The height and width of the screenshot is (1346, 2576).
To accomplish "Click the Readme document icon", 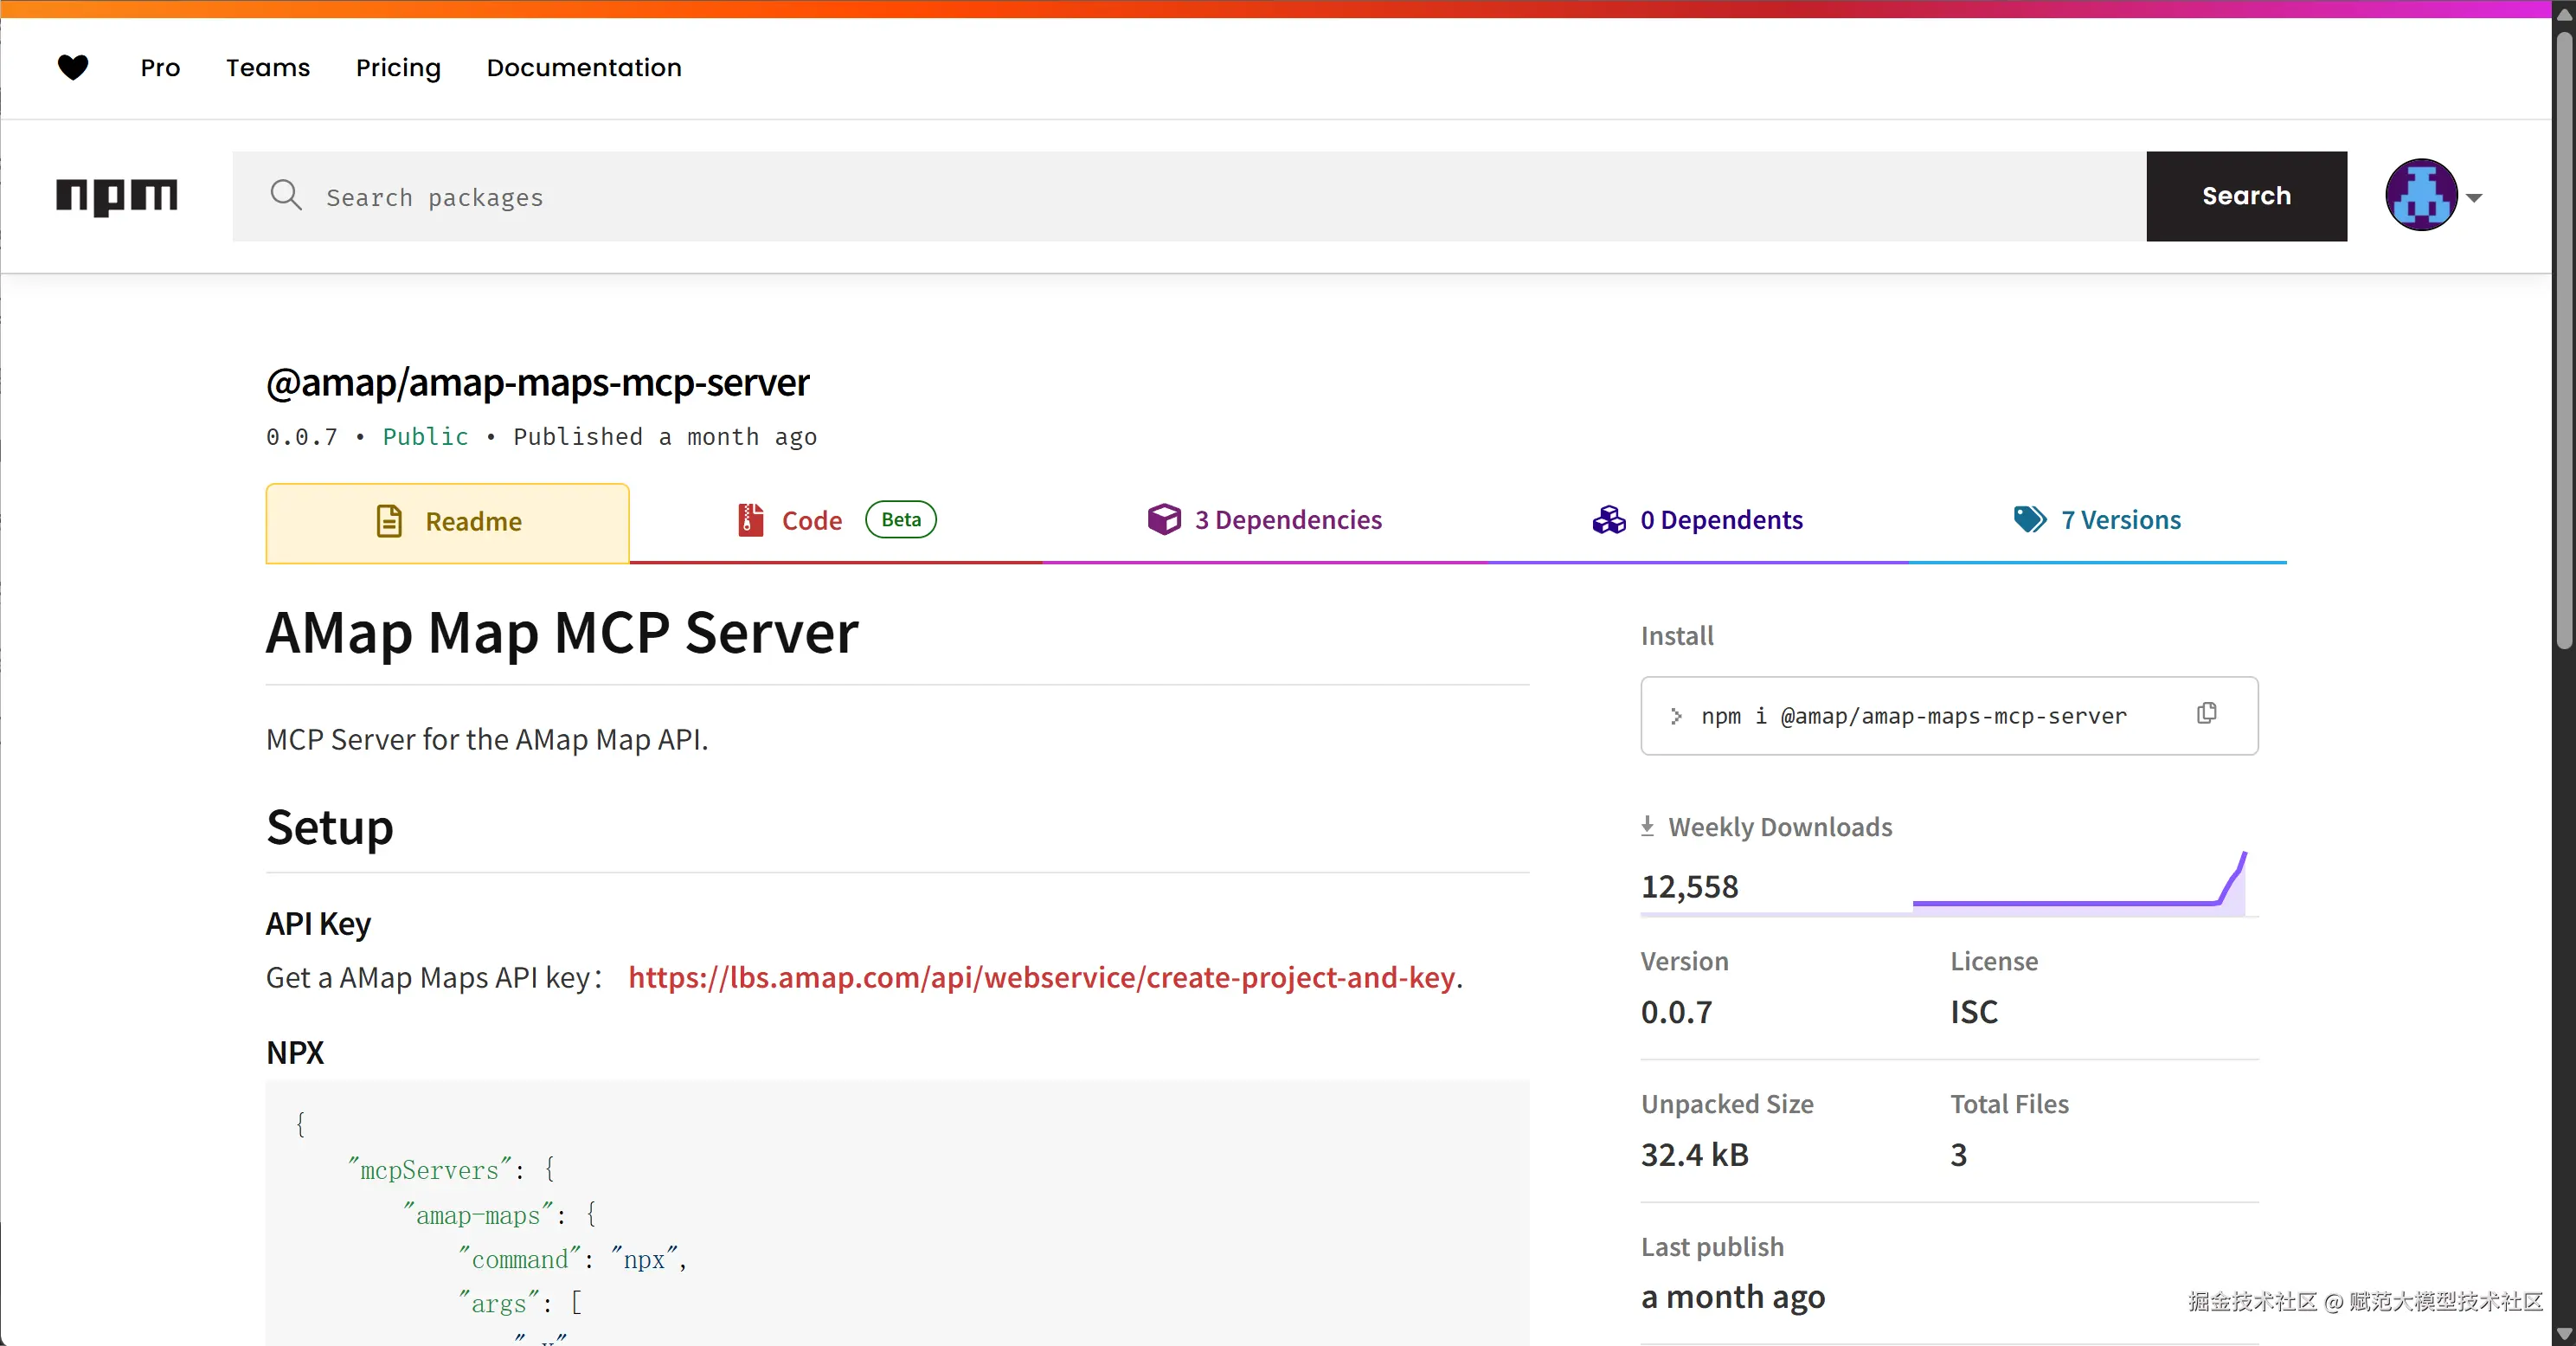I will coord(389,521).
